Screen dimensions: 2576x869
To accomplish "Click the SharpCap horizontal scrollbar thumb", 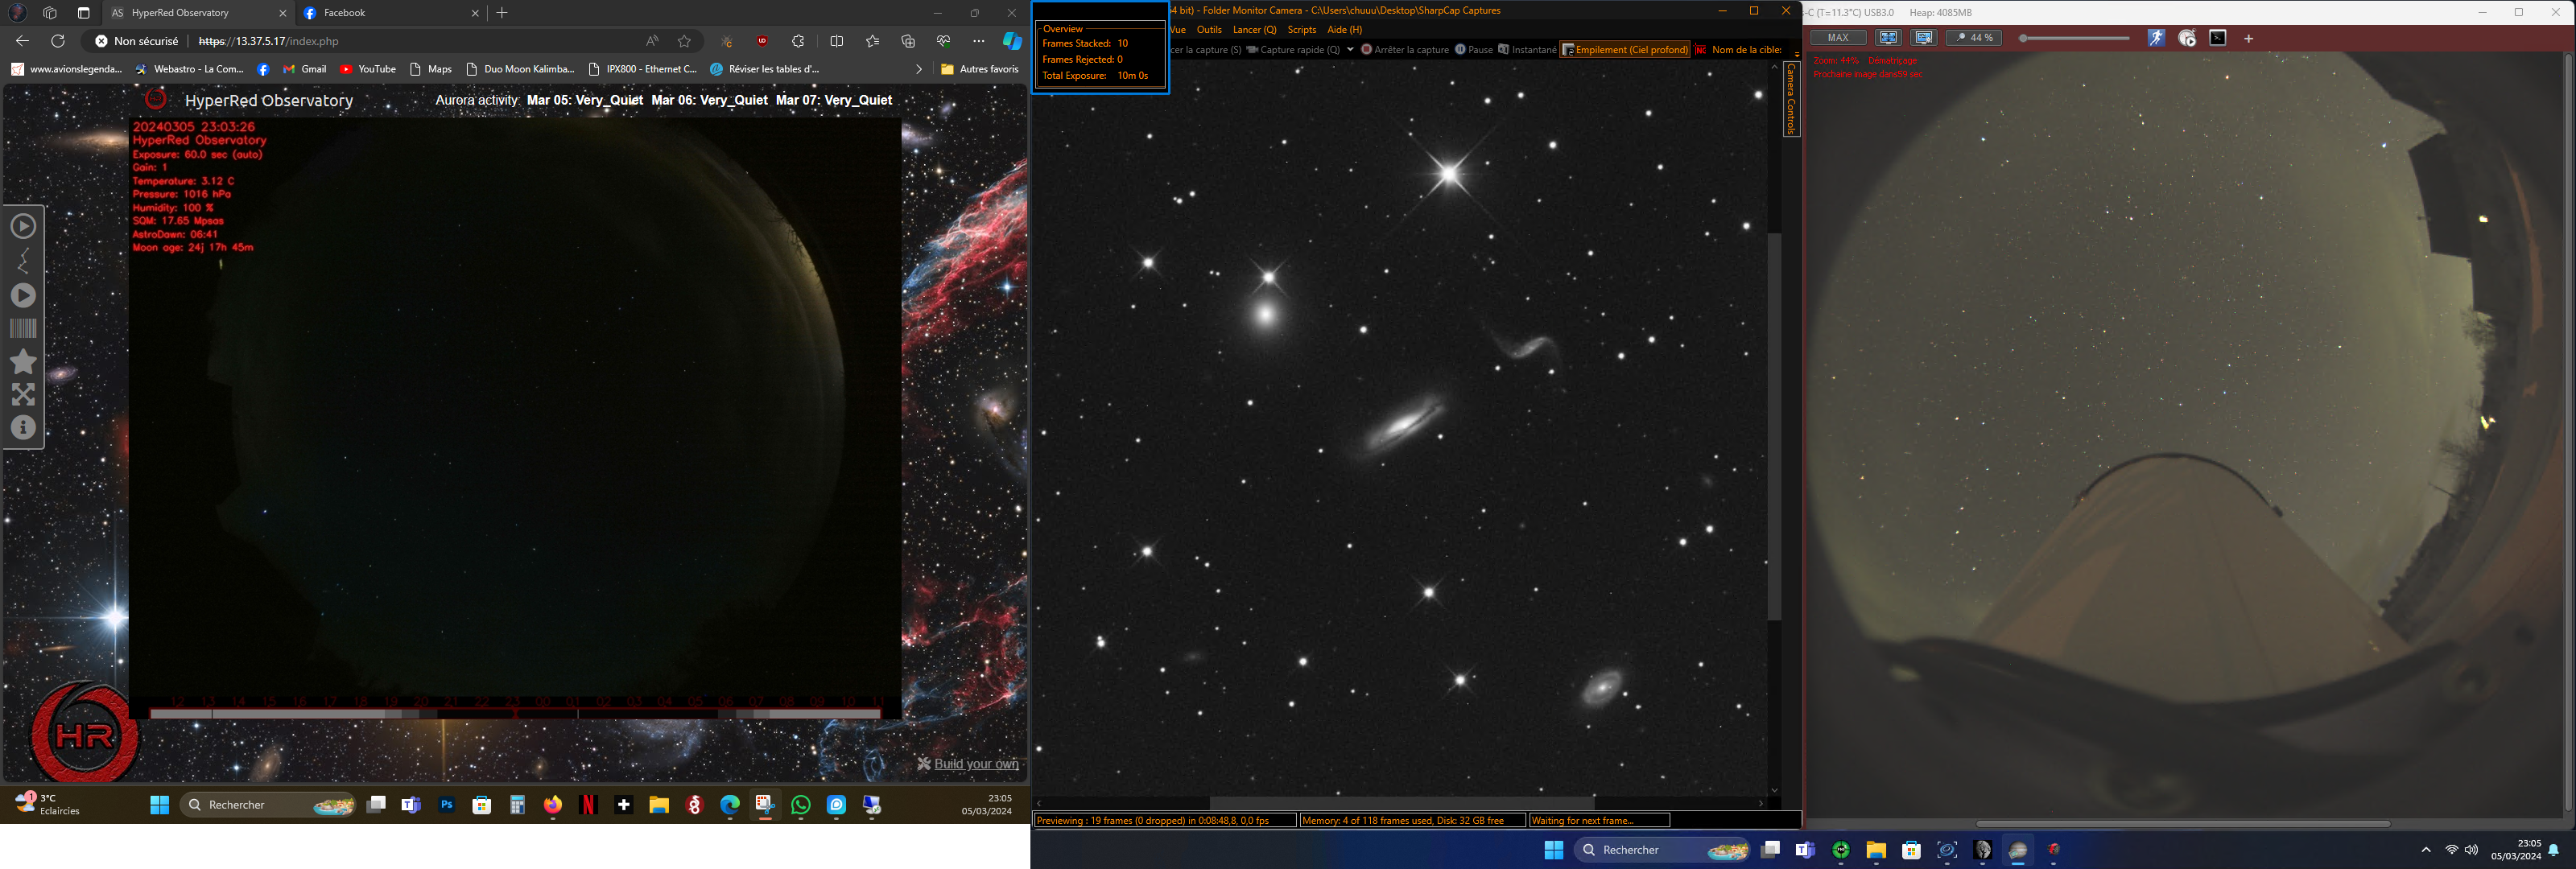I will [1402, 802].
